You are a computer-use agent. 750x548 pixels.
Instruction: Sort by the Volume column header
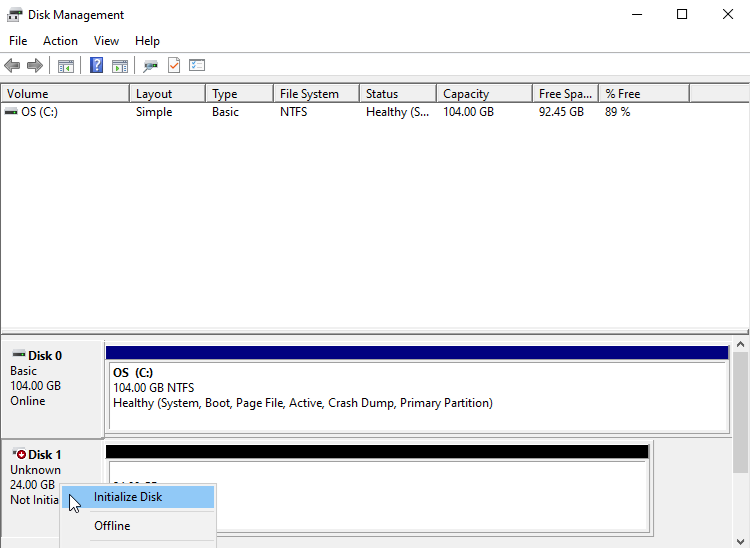pos(65,94)
